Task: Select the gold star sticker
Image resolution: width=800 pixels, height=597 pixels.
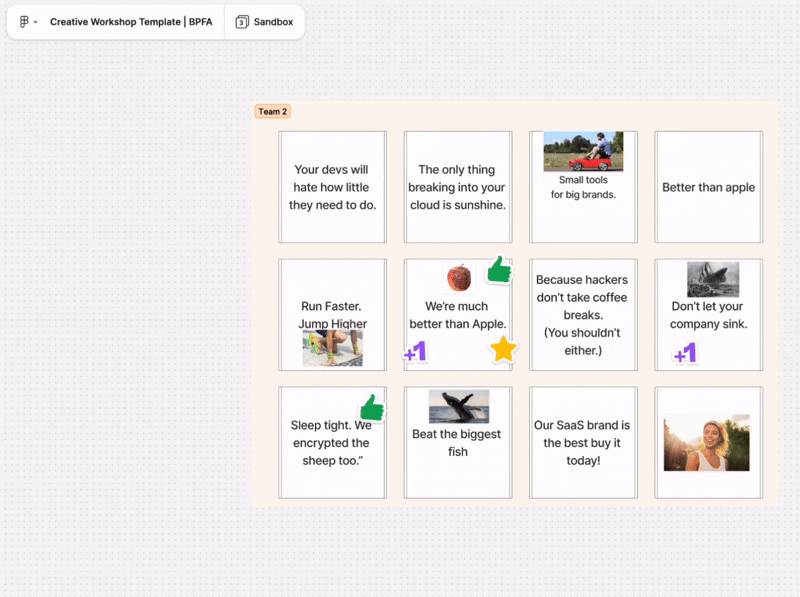Action: 503,348
